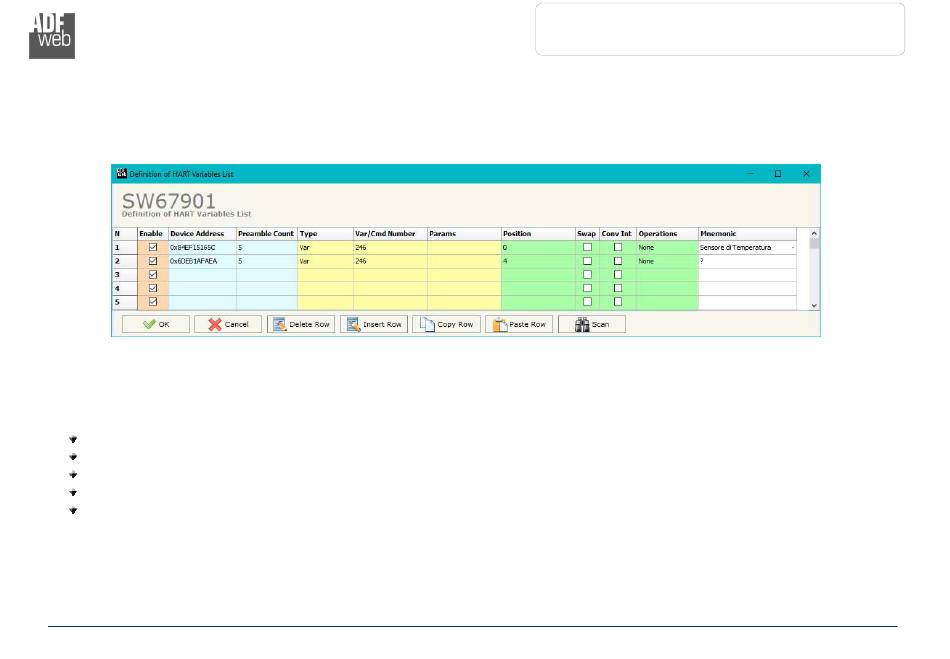950x659 pixels.
Task: Click the Insert Row button
Action: pos(374,324)
